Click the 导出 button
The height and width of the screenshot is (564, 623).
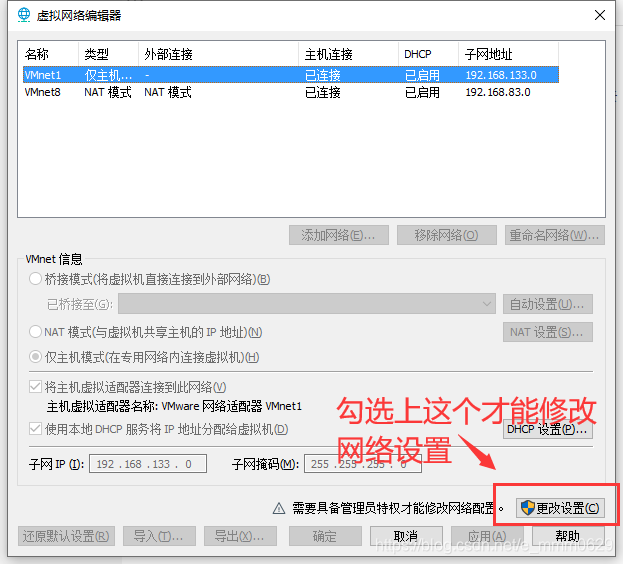coord(240,536)
